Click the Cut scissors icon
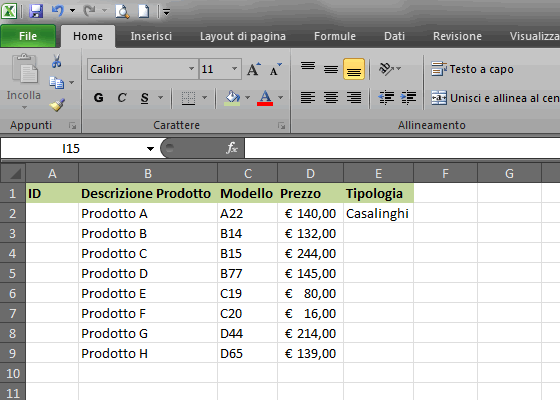560x400 pixels. (56, 61)
